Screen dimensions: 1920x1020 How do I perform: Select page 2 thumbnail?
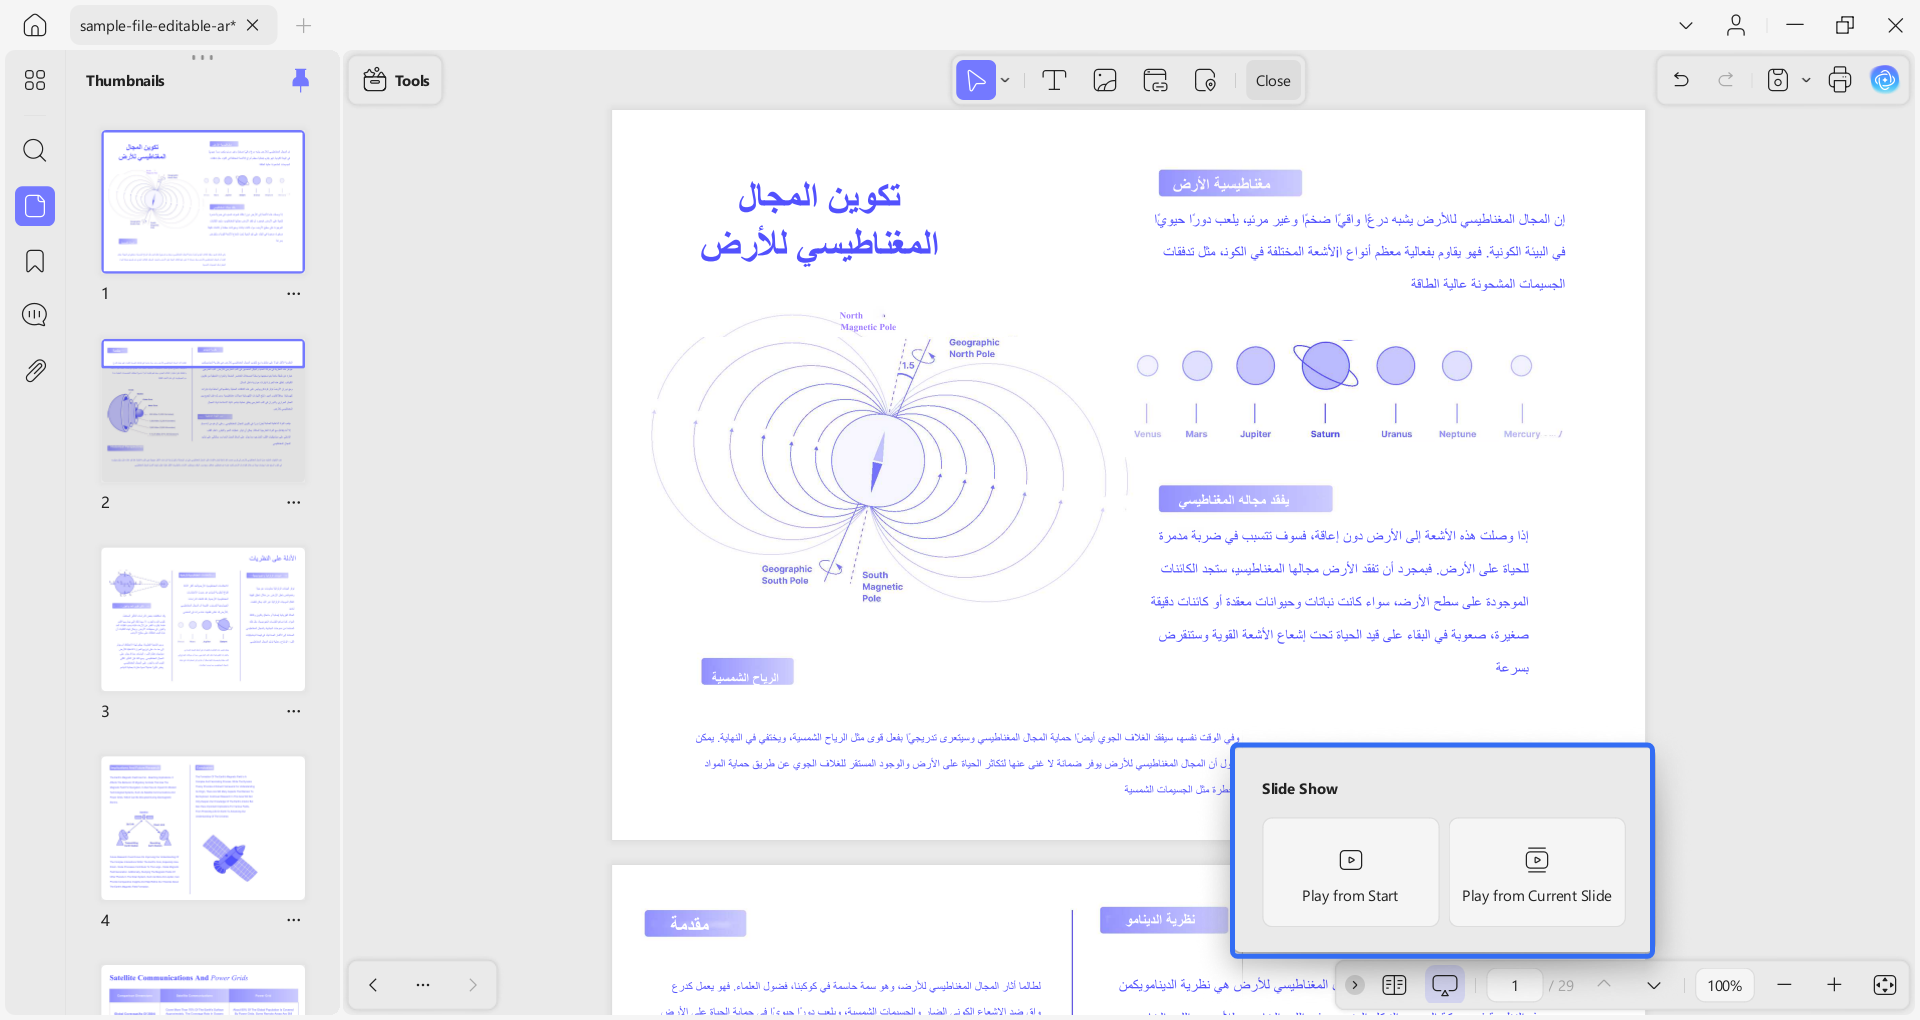pyautogui.click(x=203, y=410)
